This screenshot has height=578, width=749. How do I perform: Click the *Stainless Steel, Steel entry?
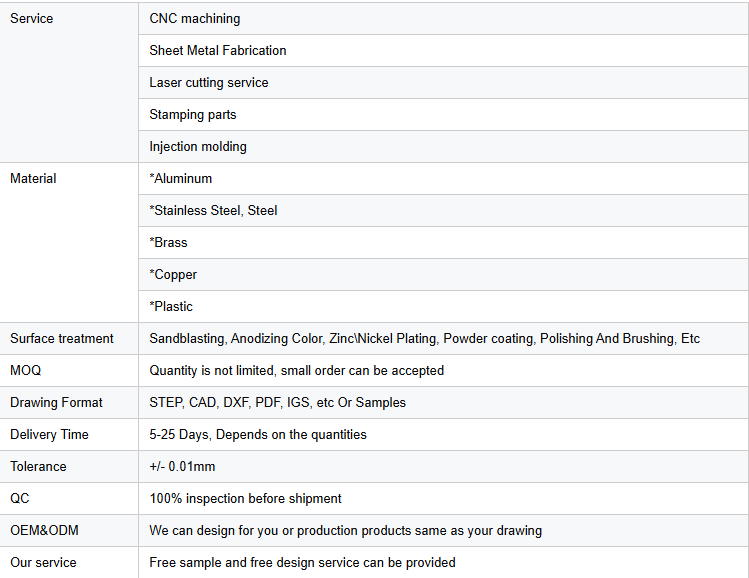point(214,211)
